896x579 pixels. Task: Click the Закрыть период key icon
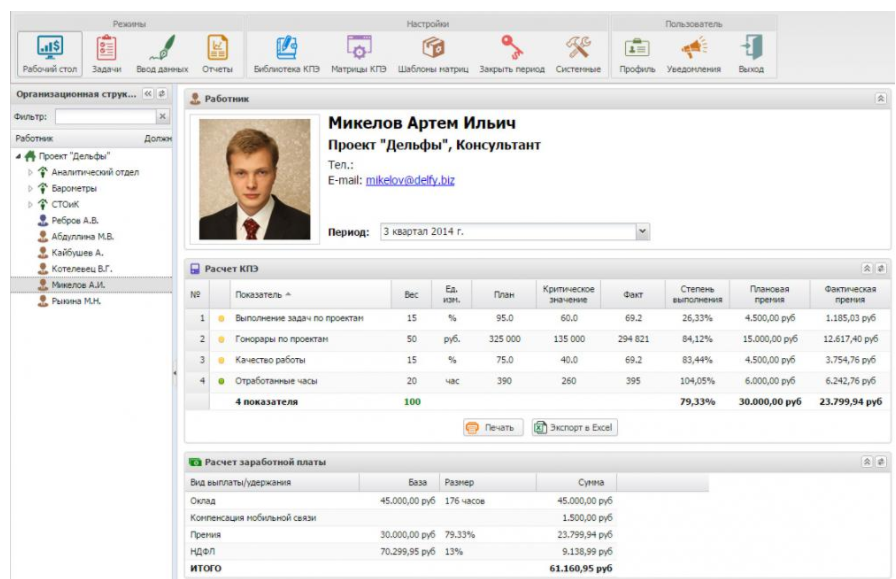(512, 48)
